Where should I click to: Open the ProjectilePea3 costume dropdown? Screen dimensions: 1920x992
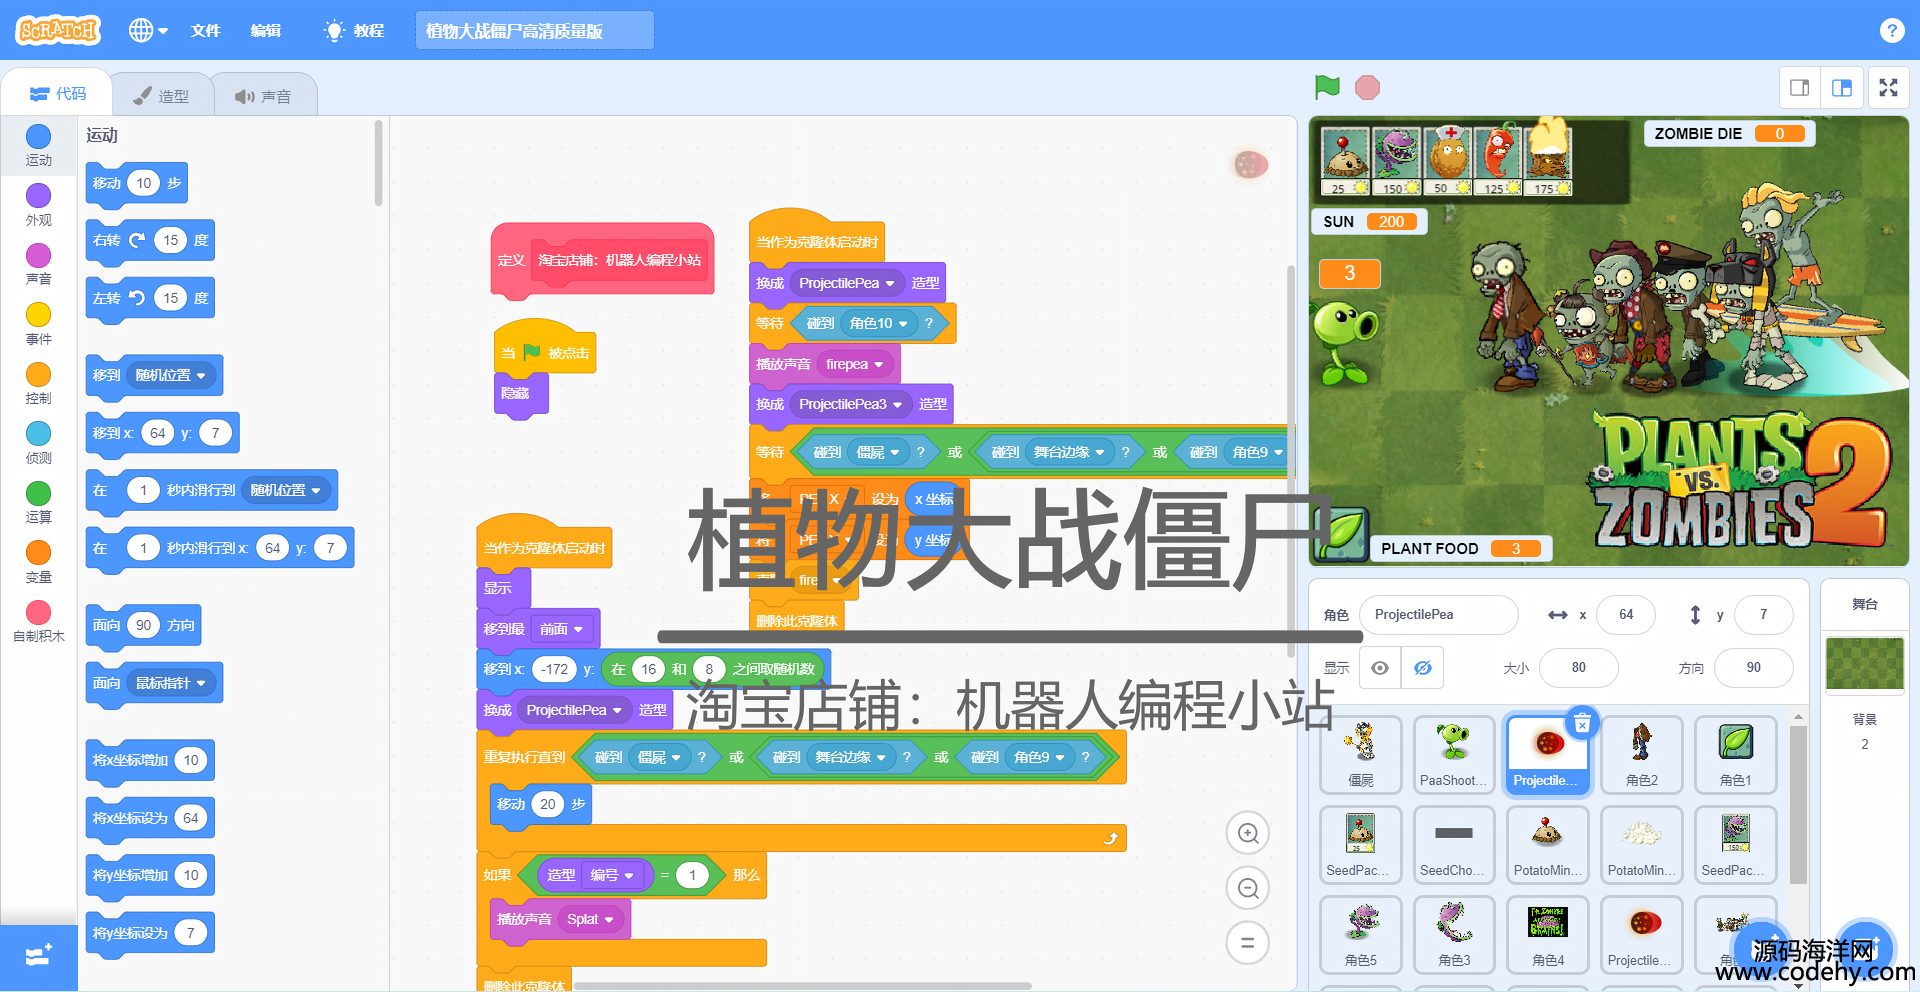[851, 405]
